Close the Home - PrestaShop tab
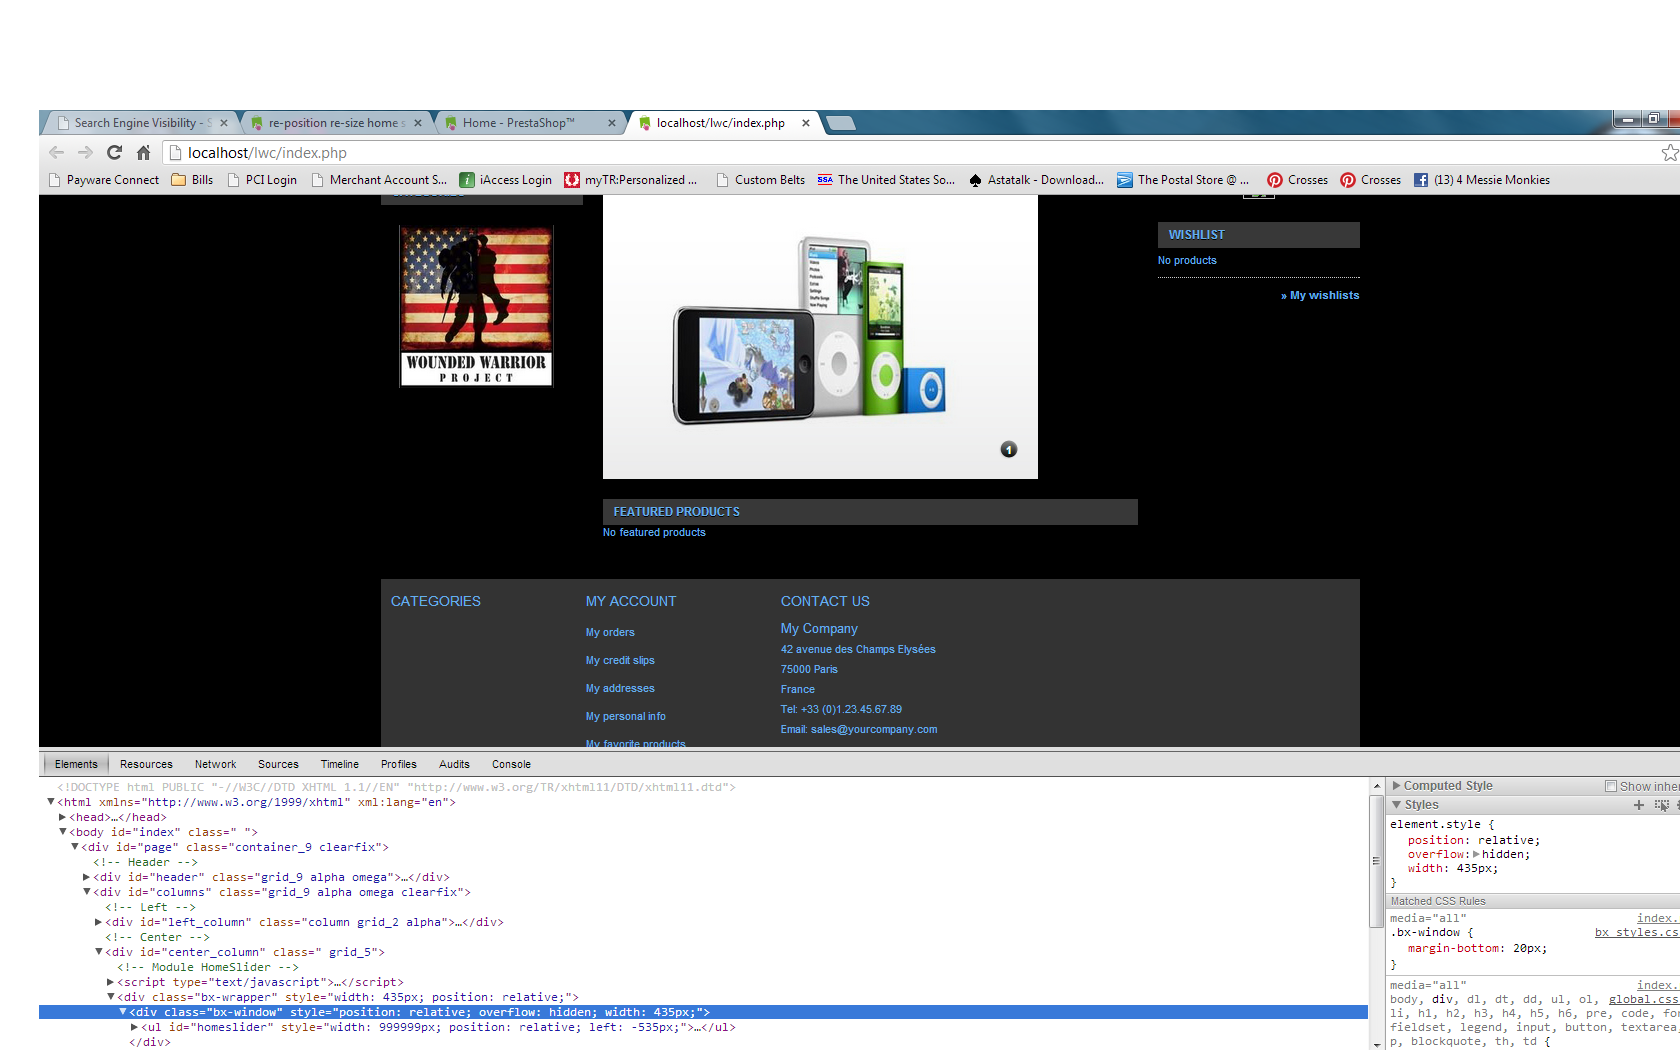 tap(612, 123)
